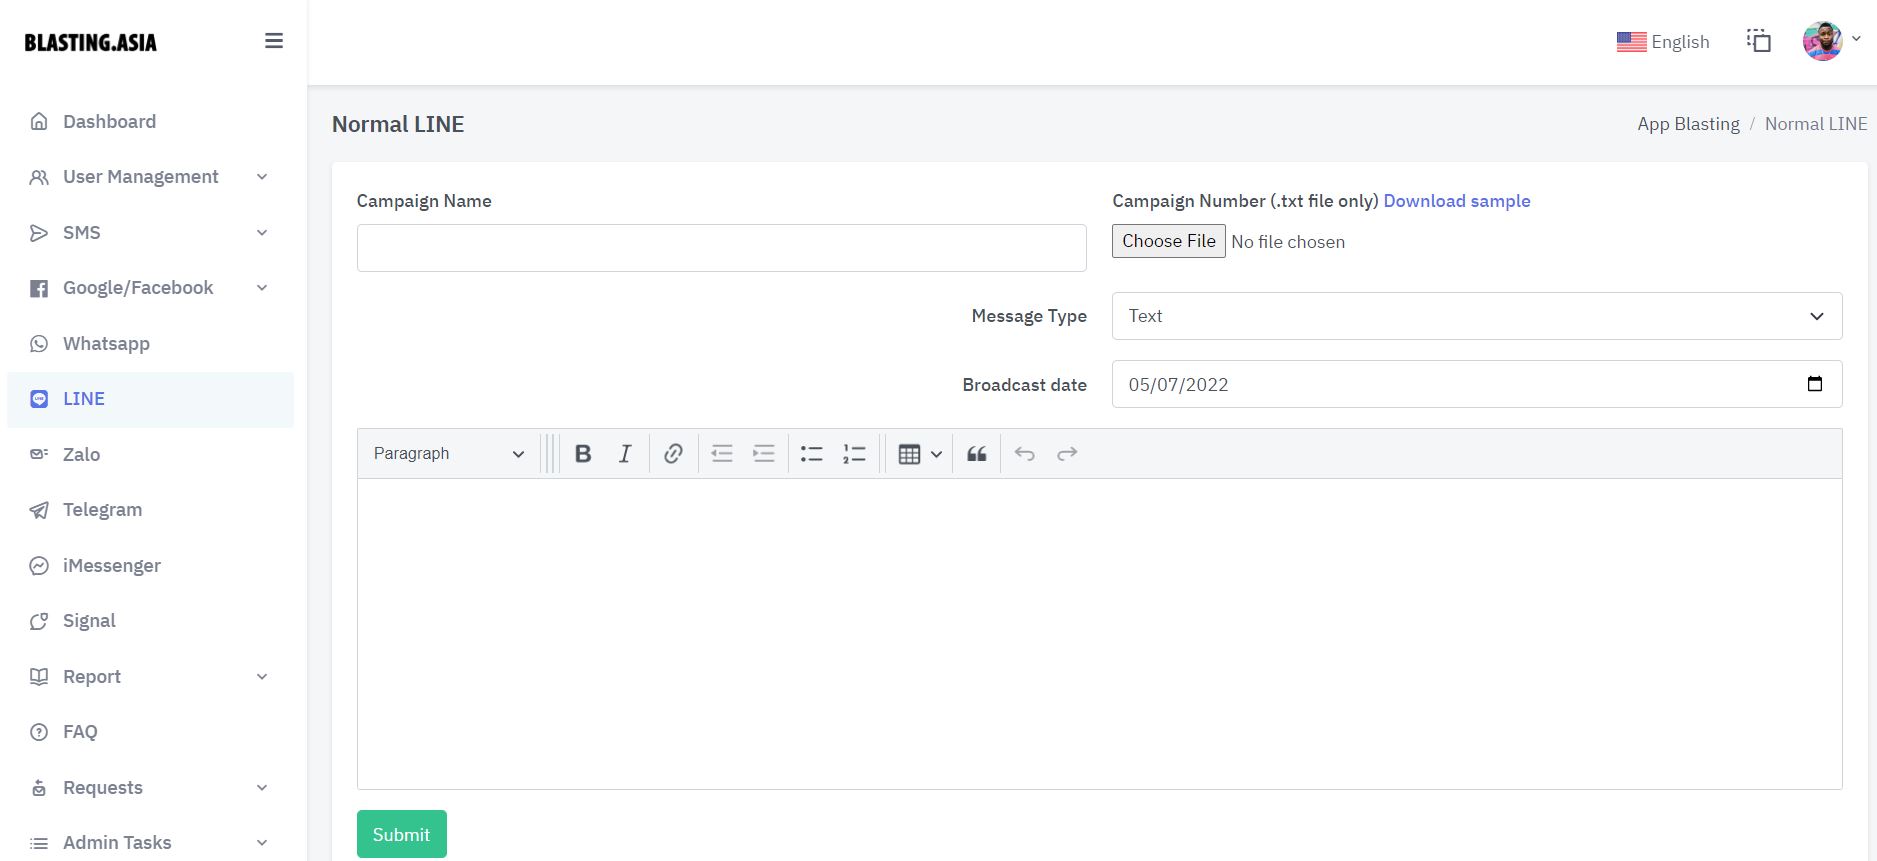Redo the last editor action
Image resolution: width=1877 pixels, height=861 pixels.
[1067, 454]
